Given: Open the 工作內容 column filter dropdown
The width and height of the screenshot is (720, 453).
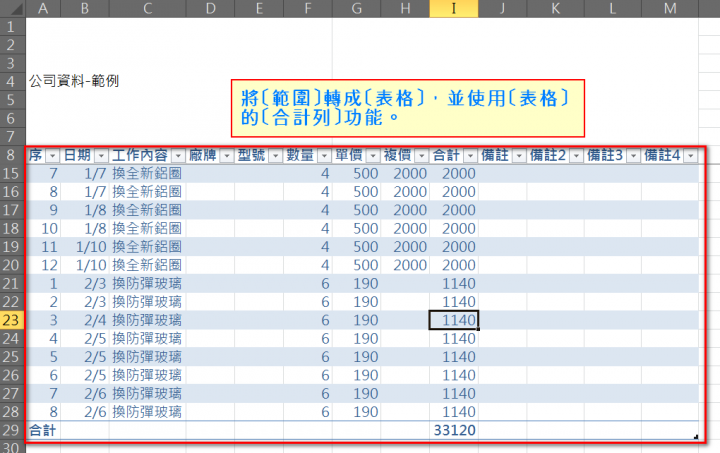Looking at the screenshot, I should coord(178,156).
